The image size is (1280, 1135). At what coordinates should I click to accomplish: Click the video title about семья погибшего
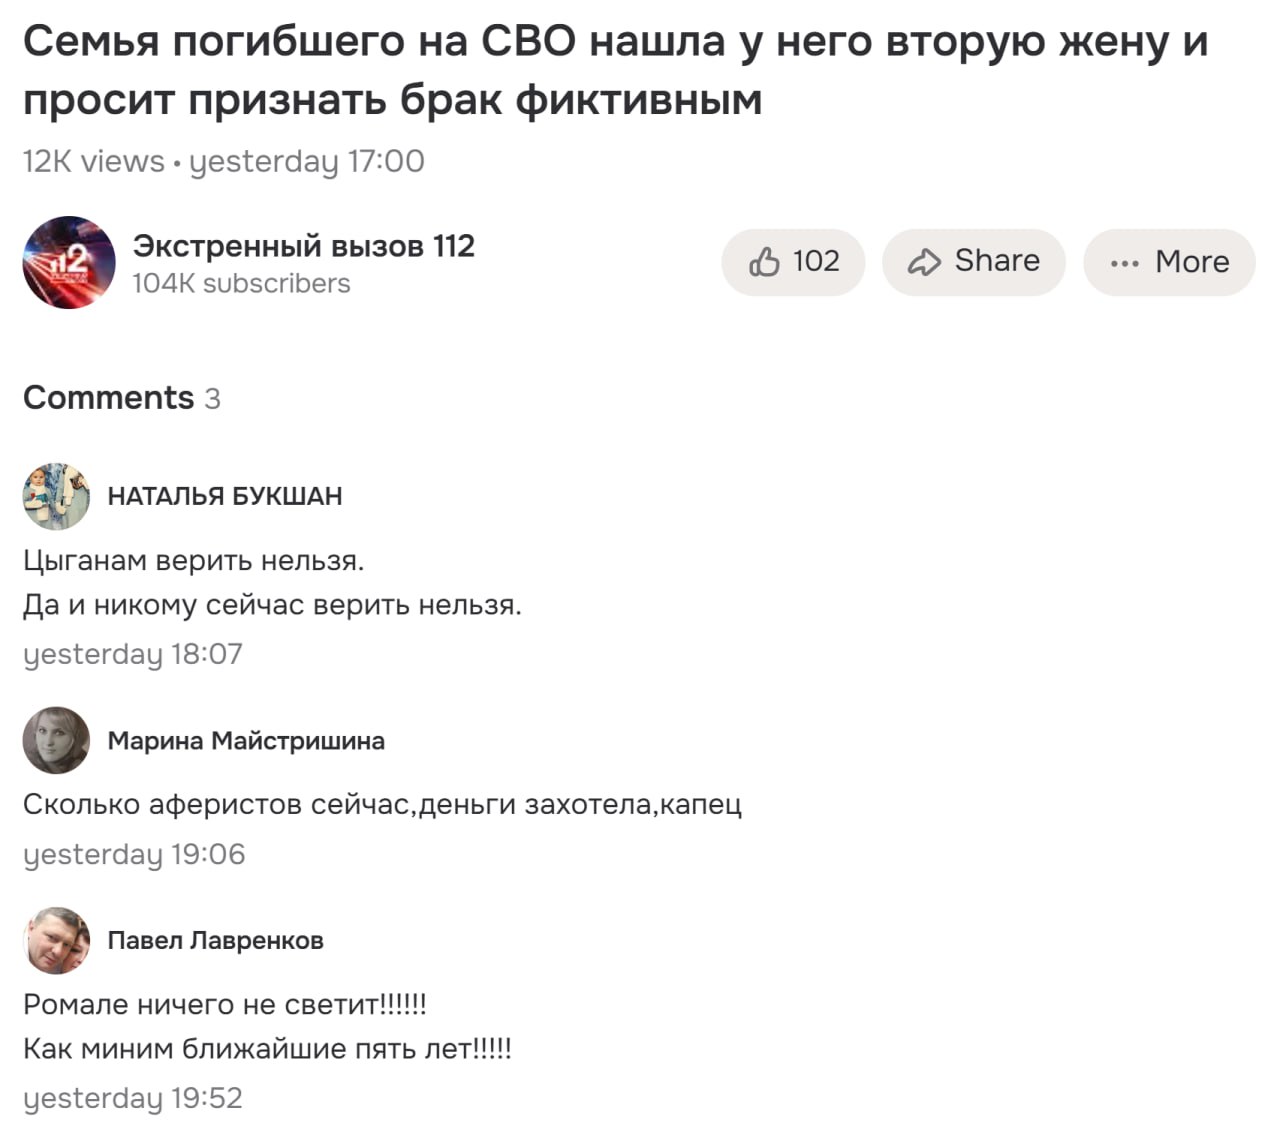pyautogui.click(x=615, y=70)
